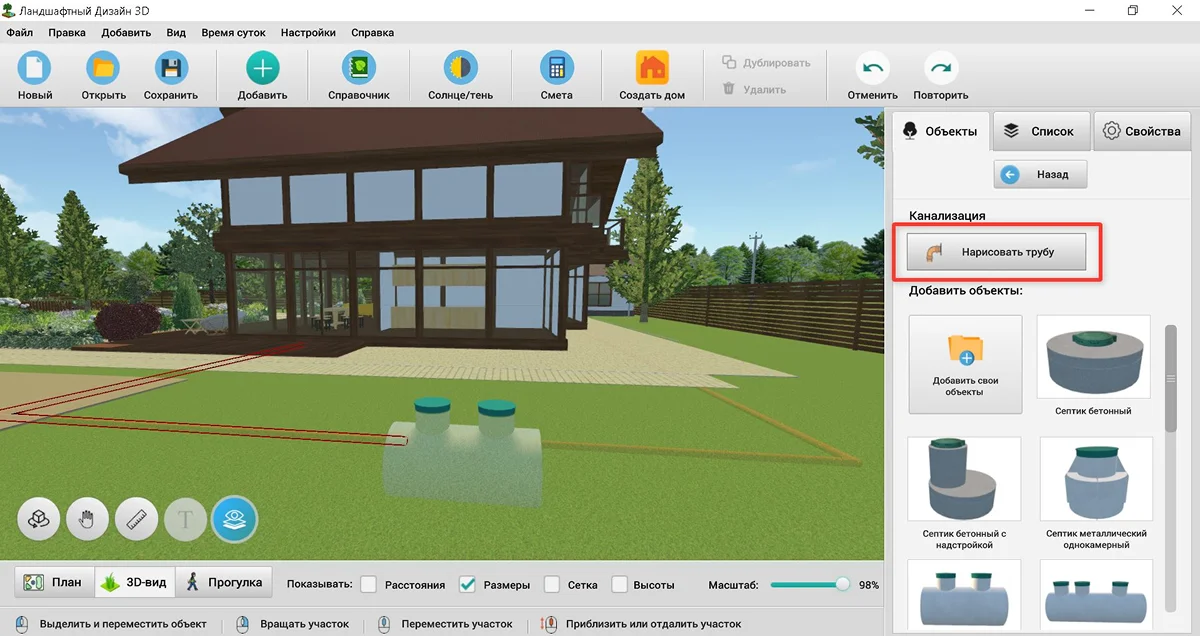
Task: Select the ruler measurement tool in viewport
Action: click(138, 519)
